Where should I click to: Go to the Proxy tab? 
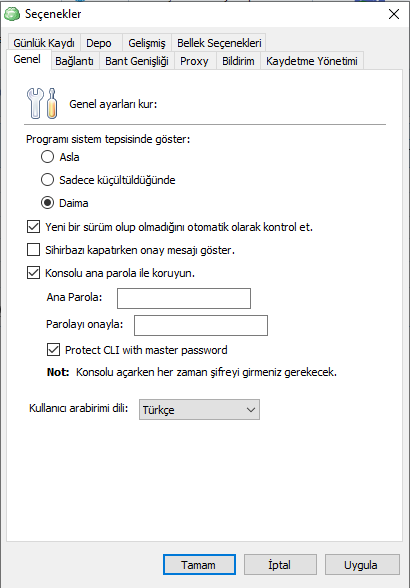pos(194,61)
